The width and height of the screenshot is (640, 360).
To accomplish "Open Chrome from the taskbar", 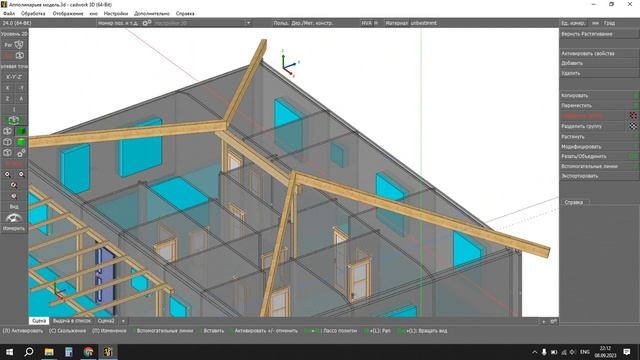I will point(88,351).
